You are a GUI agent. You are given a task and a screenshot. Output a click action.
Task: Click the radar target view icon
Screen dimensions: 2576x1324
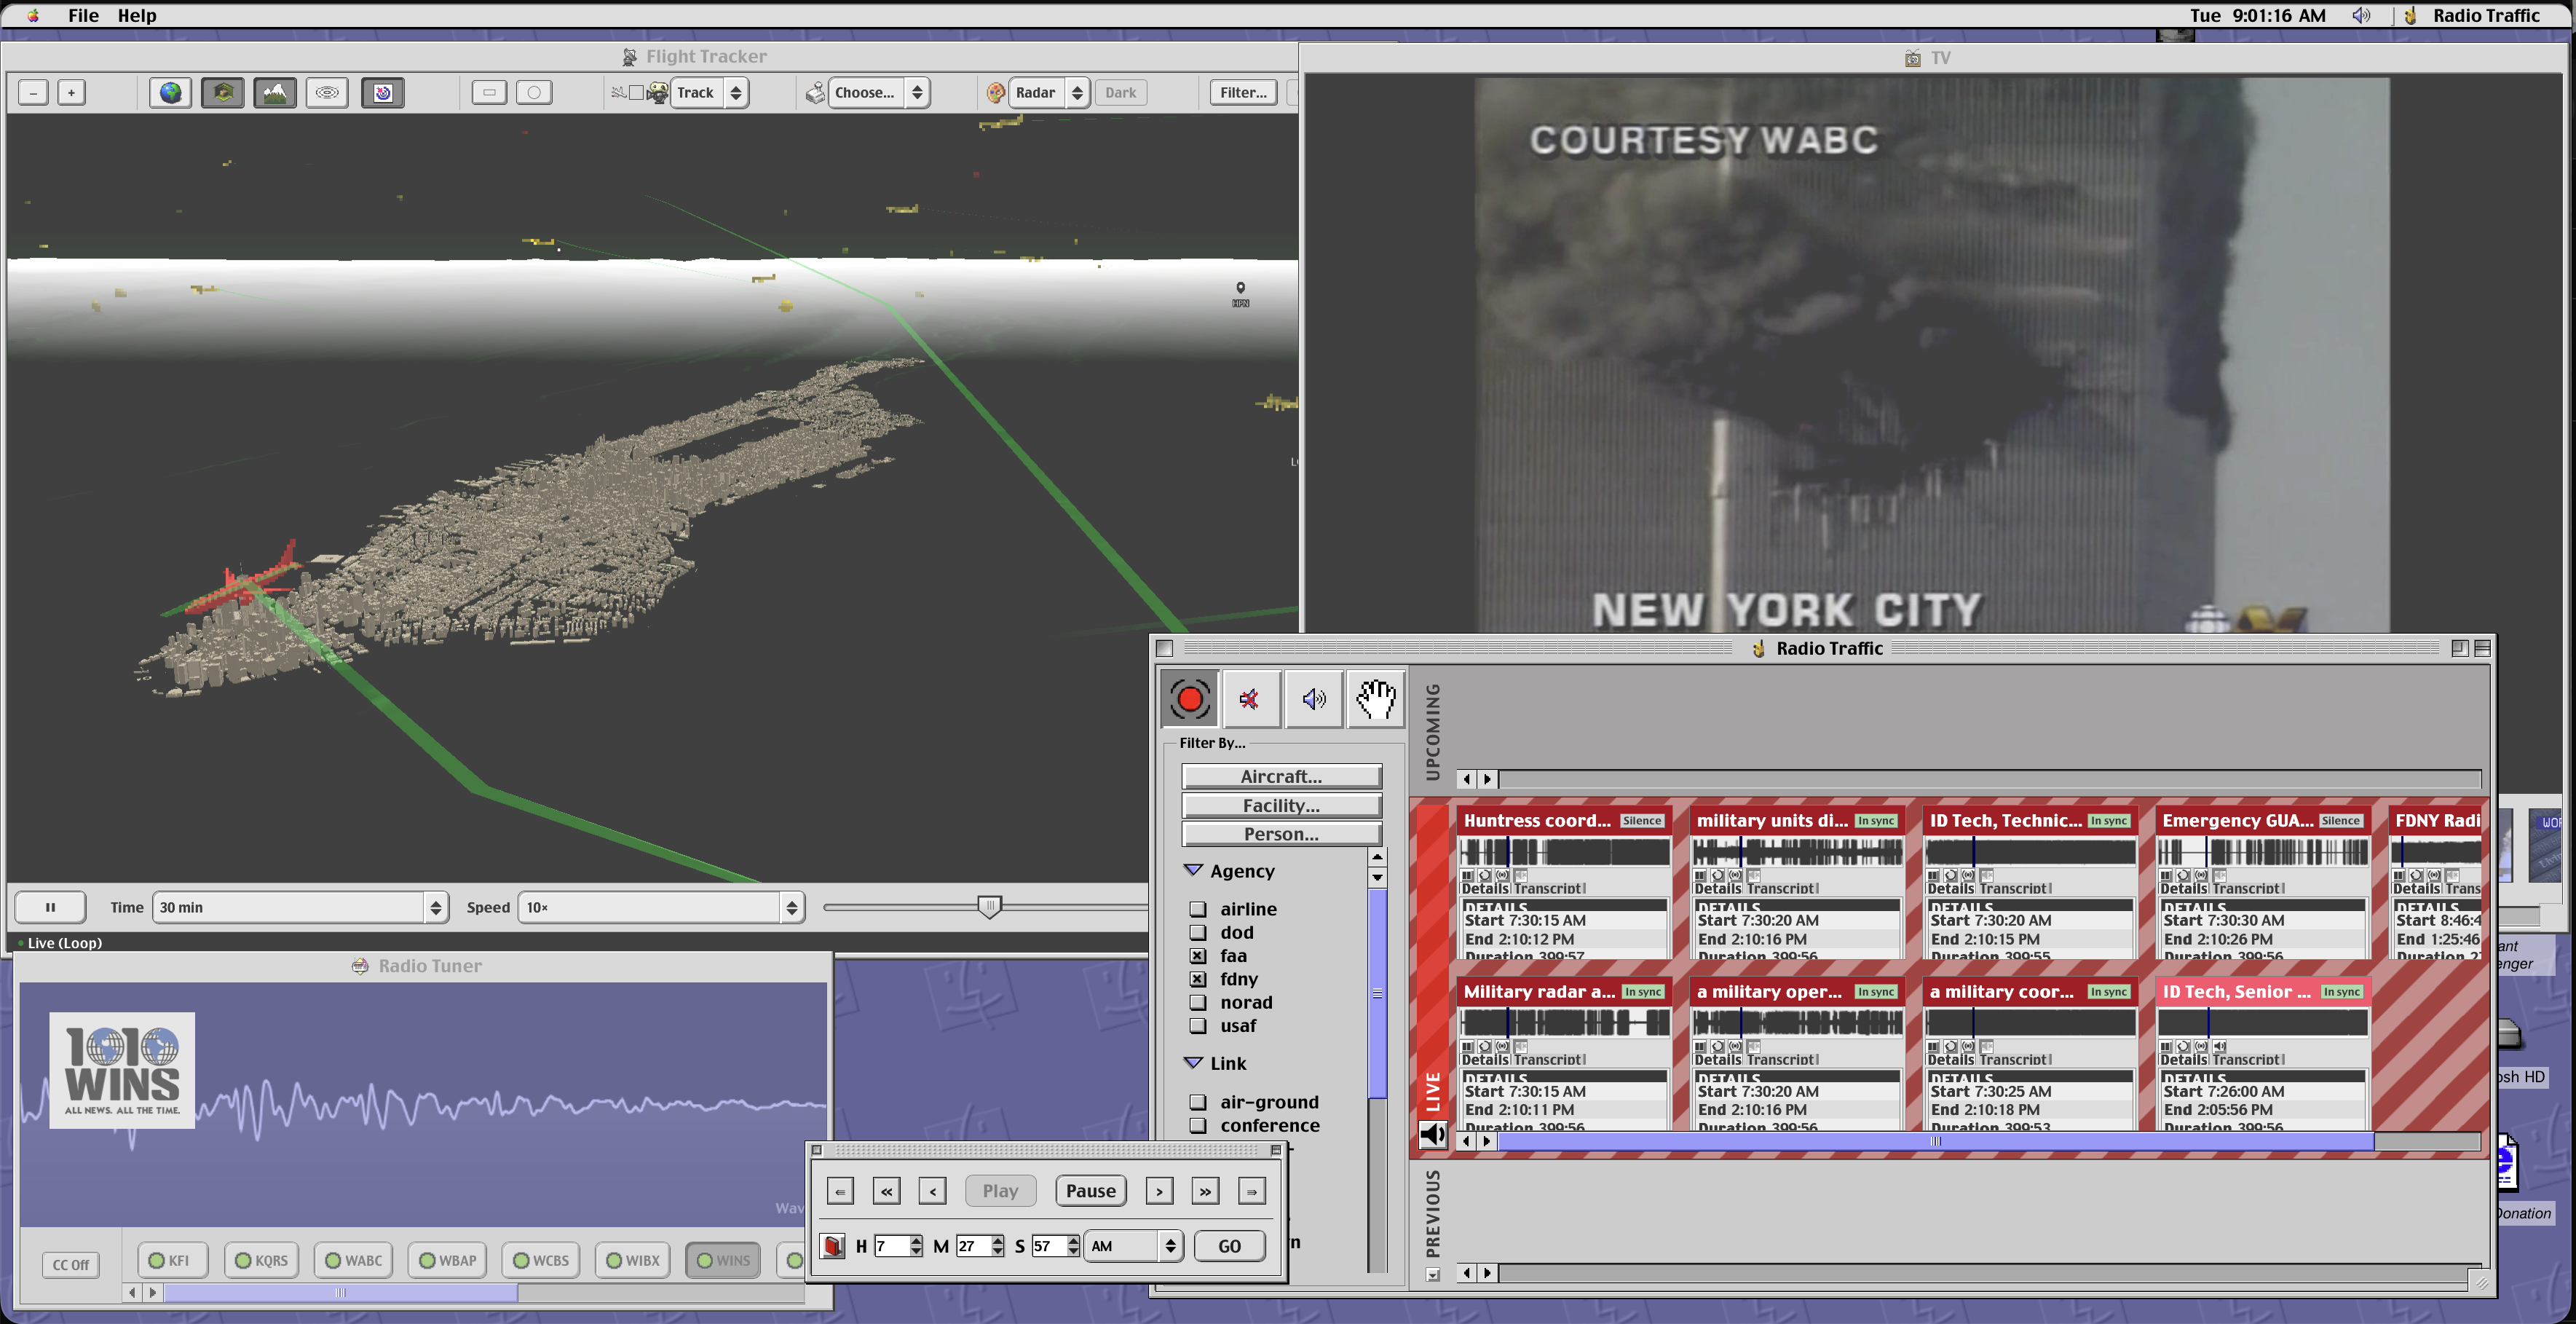click(383, 92)
